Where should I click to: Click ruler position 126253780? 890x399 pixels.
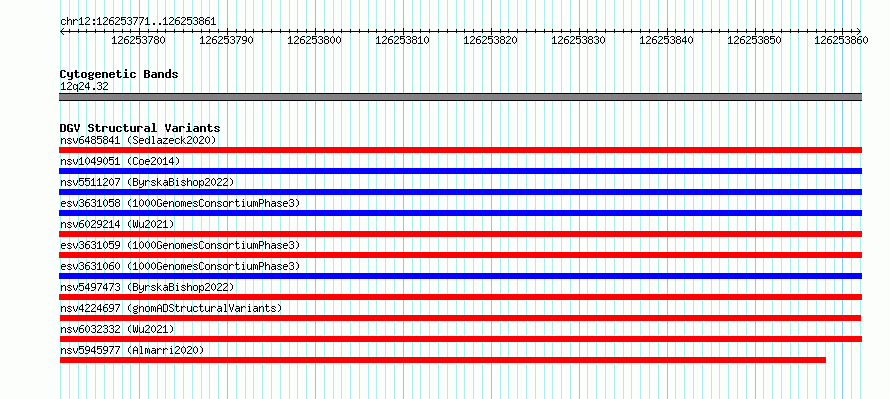pos(138,40)
